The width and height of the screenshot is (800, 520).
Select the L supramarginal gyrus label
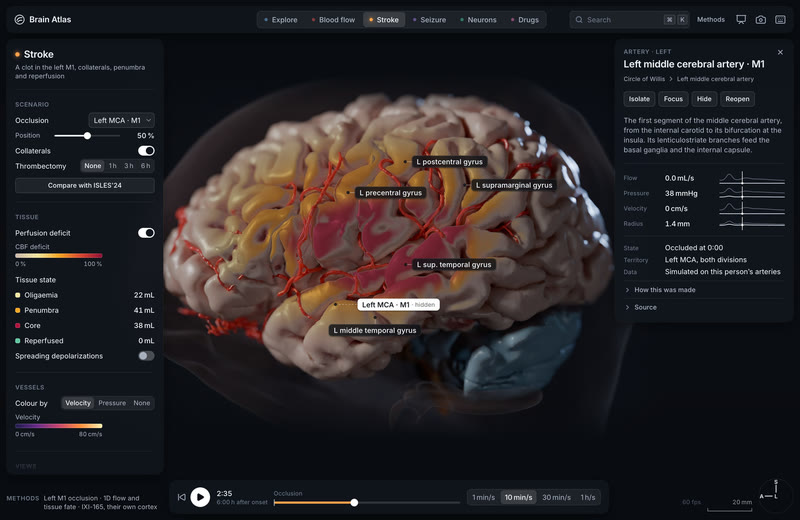(x=514, y=185)
